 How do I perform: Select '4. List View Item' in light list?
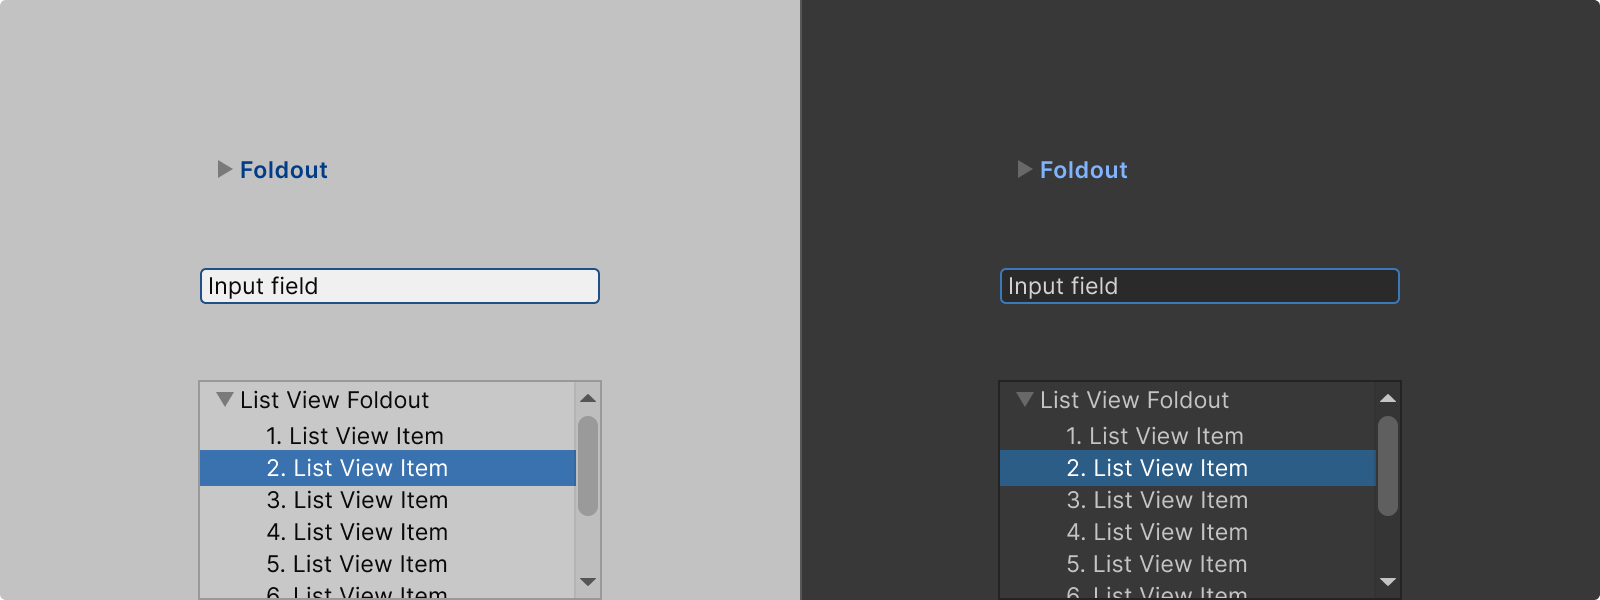pyautogui.click(x=357, y=532)
